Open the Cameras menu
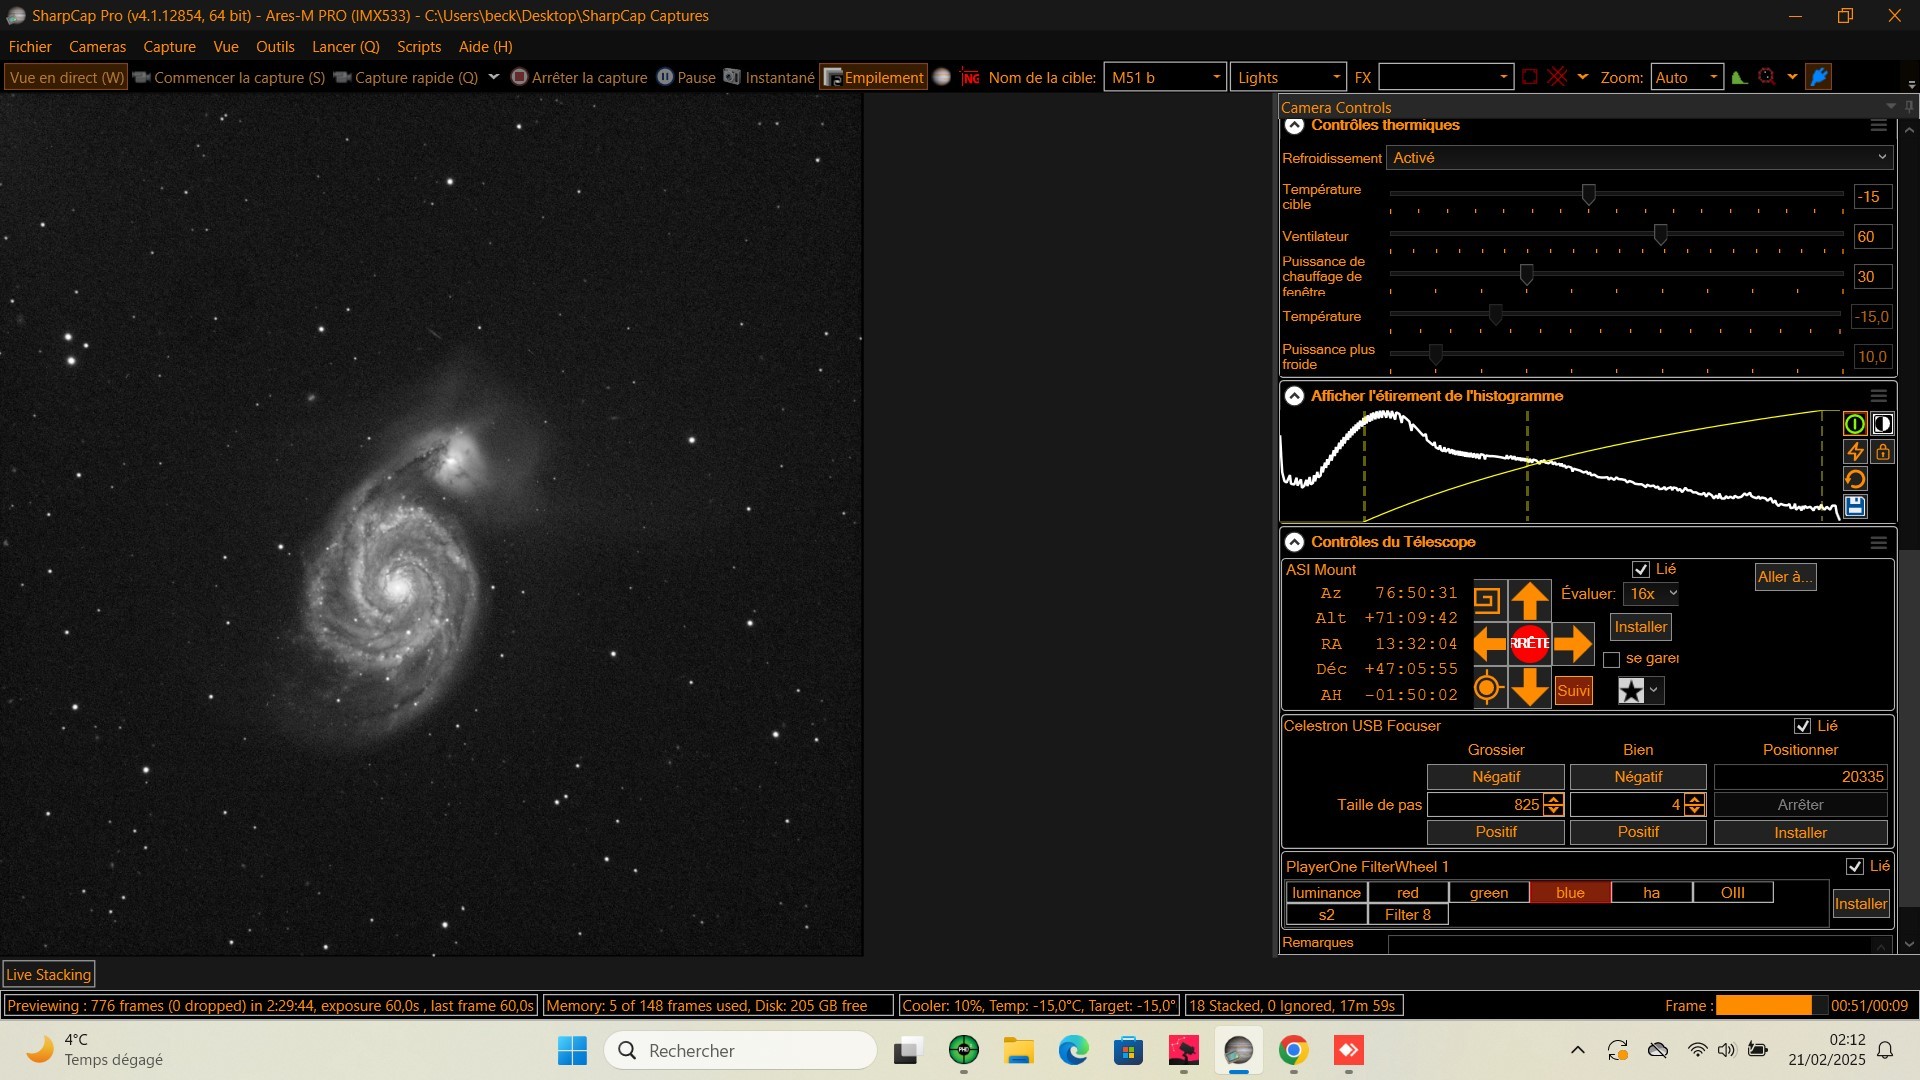The width and height of the screenshot is (1920, 1080). (x=97, y=47)
